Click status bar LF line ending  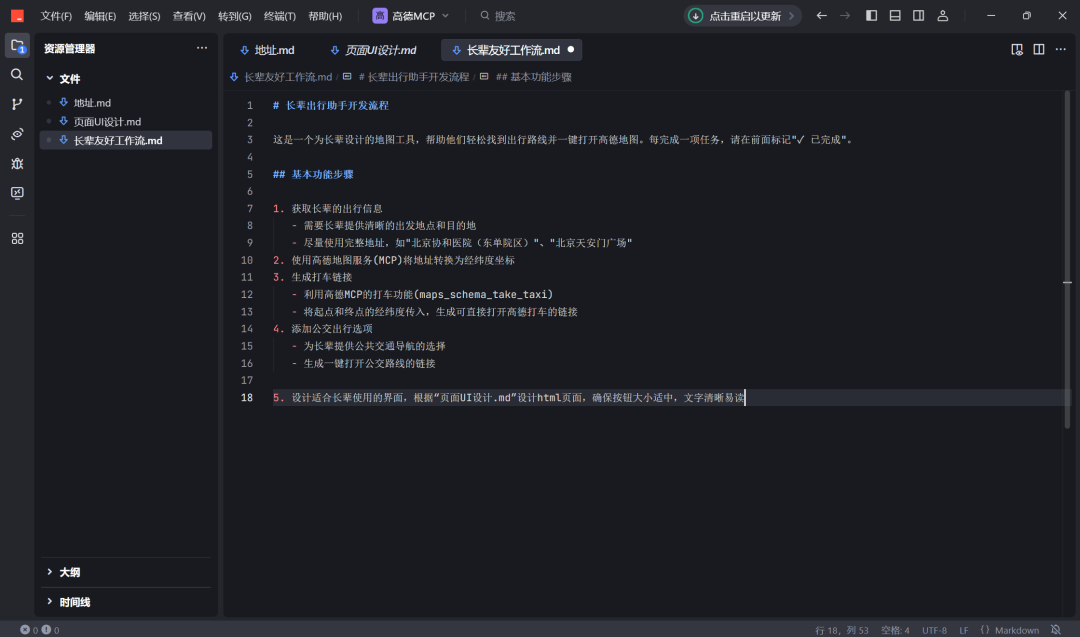[x=964, y=629]
